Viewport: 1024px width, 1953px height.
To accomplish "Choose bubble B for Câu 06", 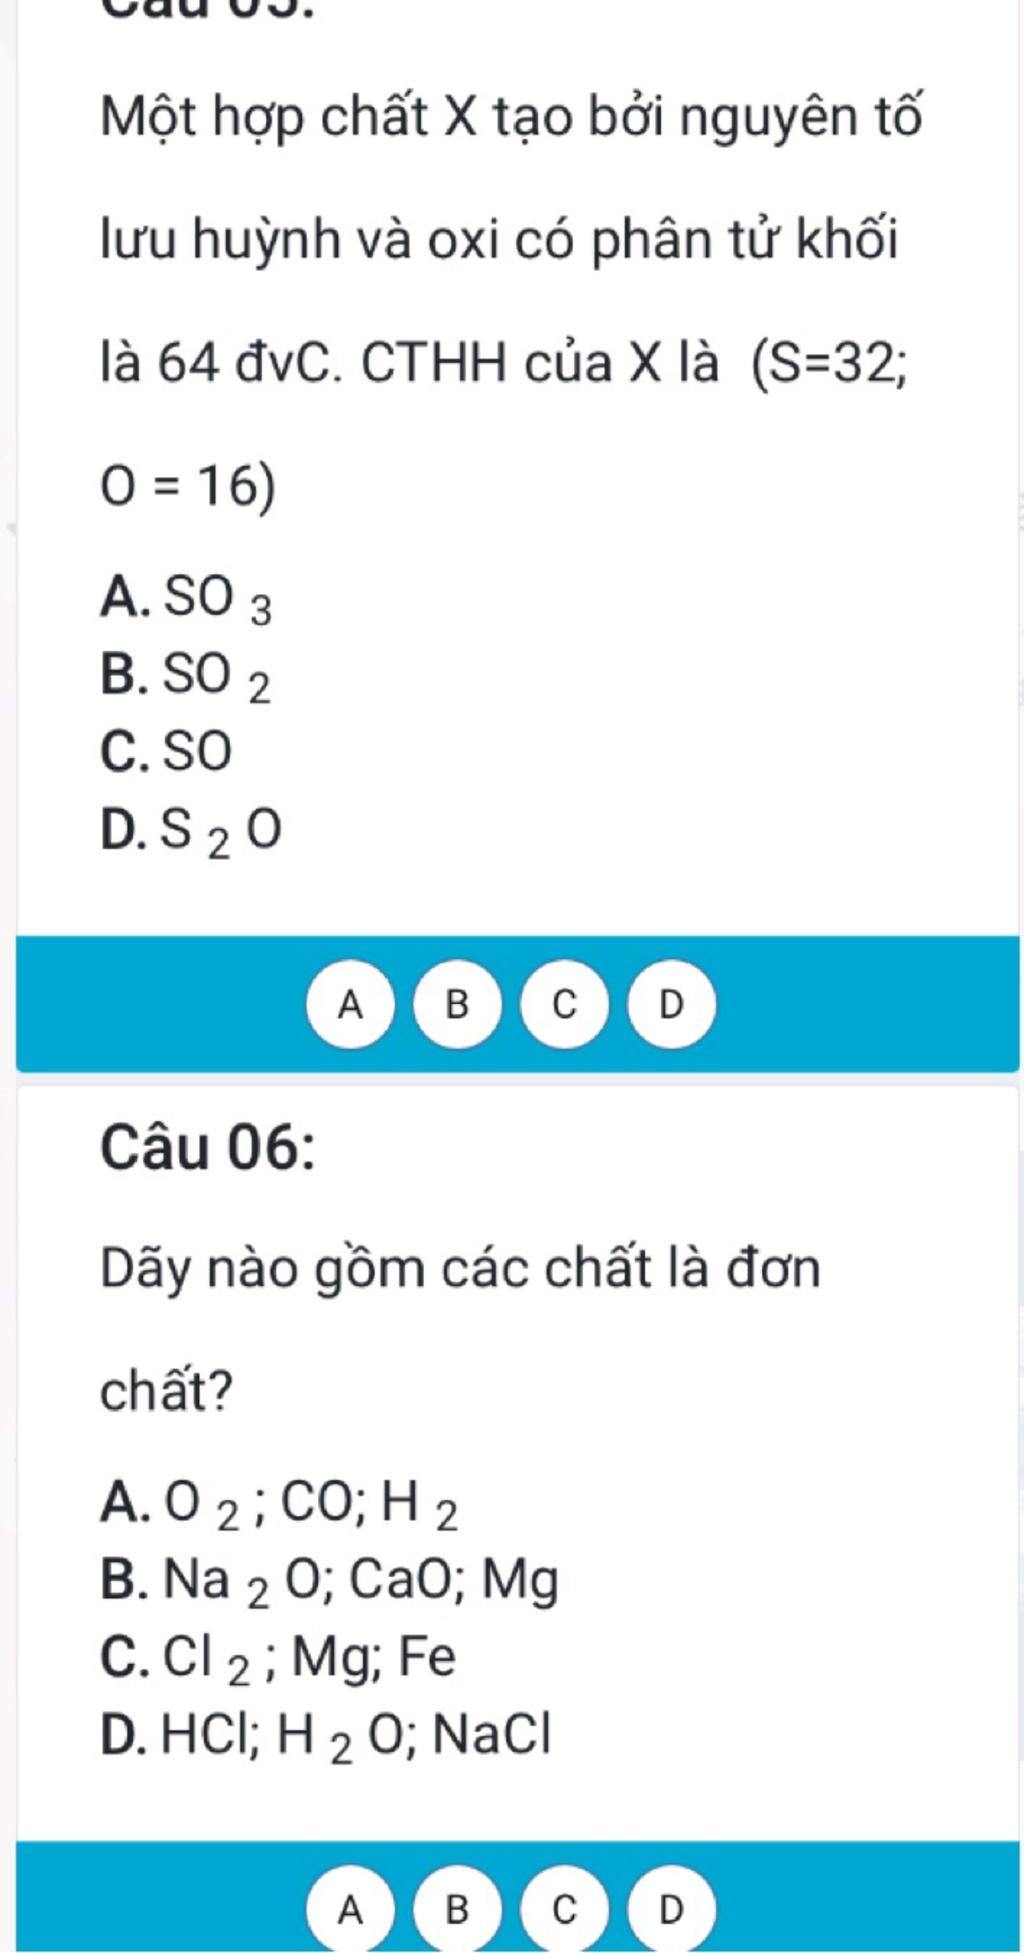I will (457, 1909).
